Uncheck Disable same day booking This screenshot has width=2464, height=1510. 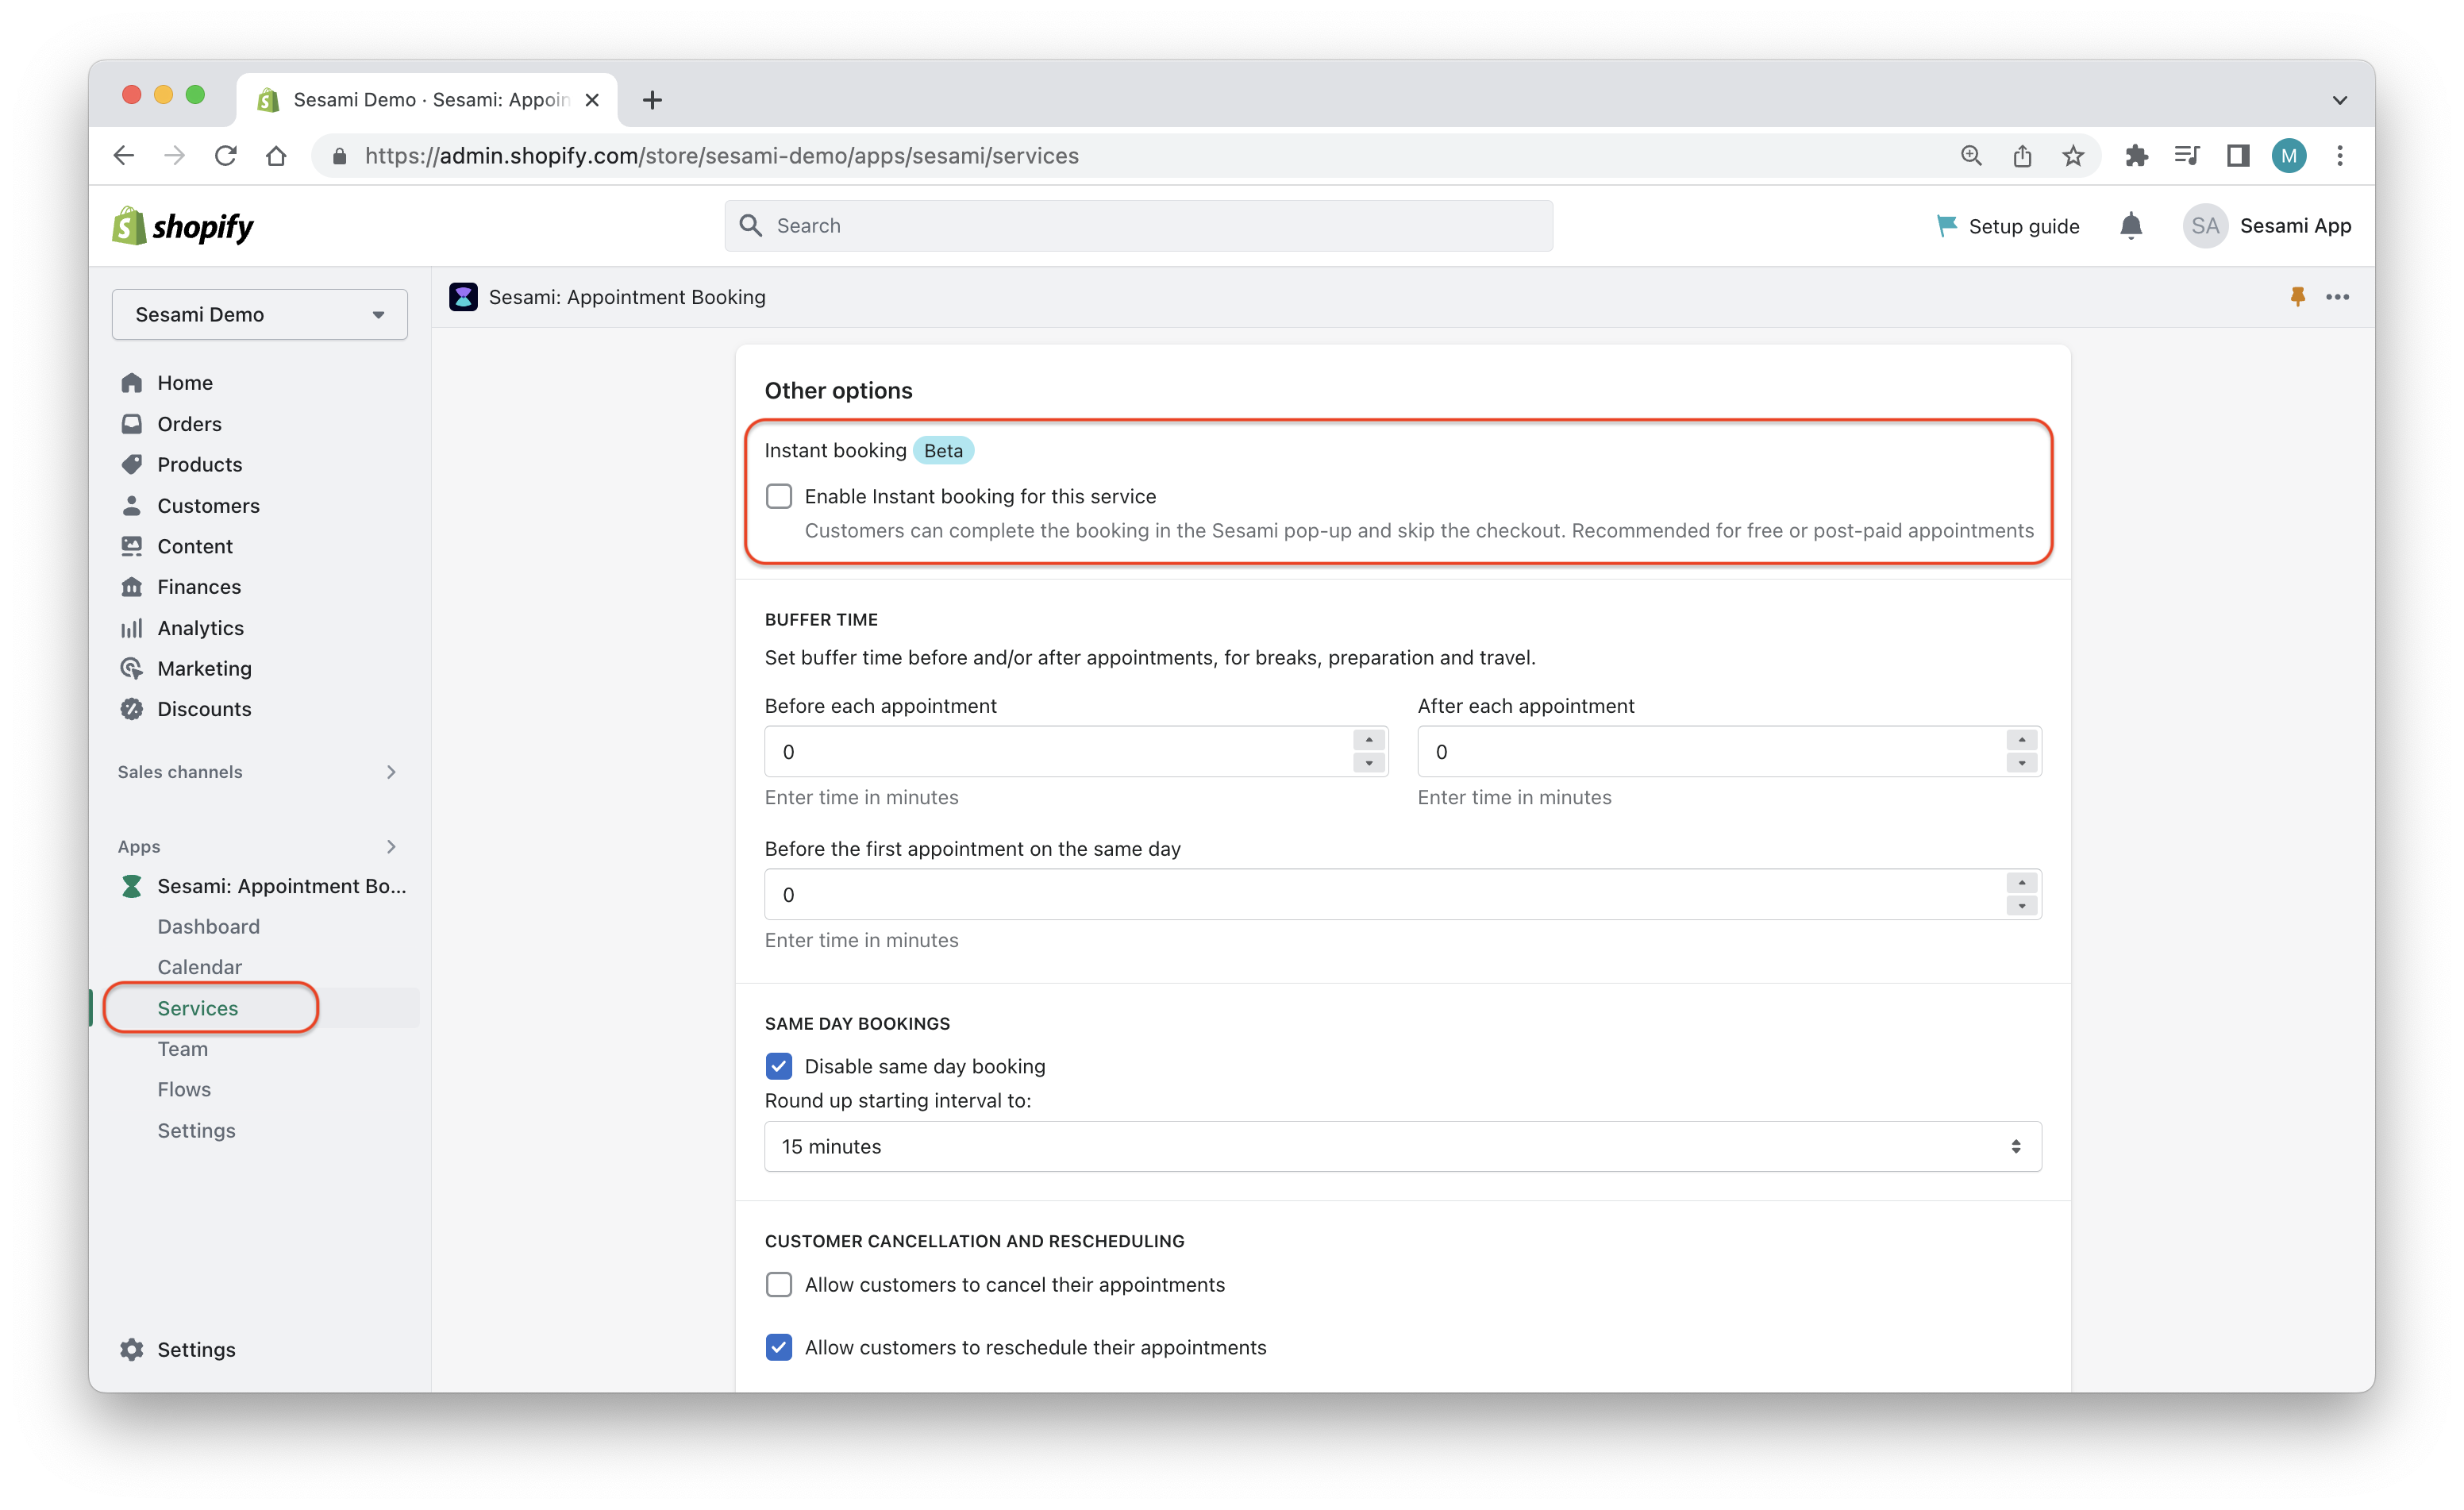click(779, 1066)
